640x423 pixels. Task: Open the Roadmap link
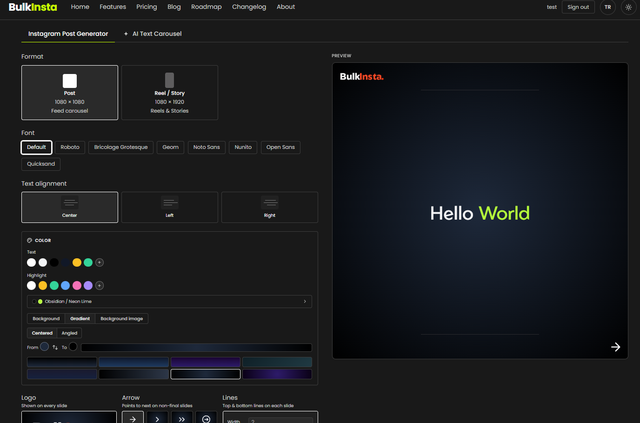pos(206,7)
